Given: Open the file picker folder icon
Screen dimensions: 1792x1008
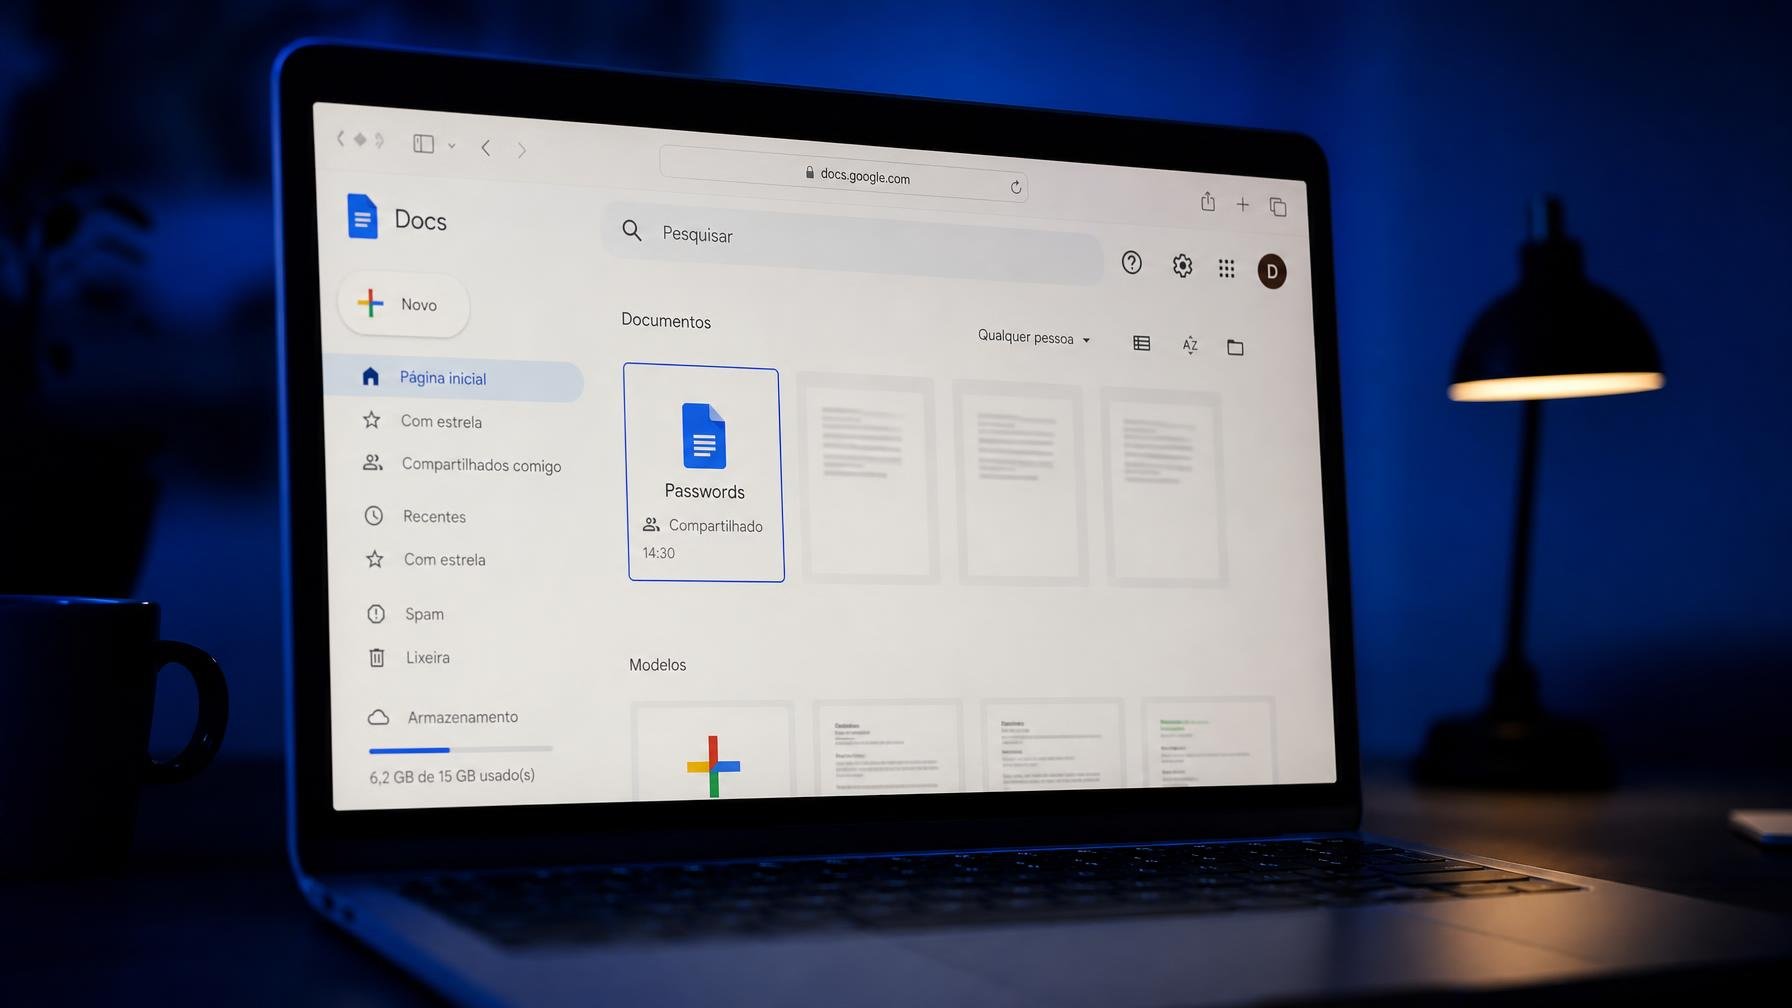Looking at the screenshot, I should [1235, 347].
